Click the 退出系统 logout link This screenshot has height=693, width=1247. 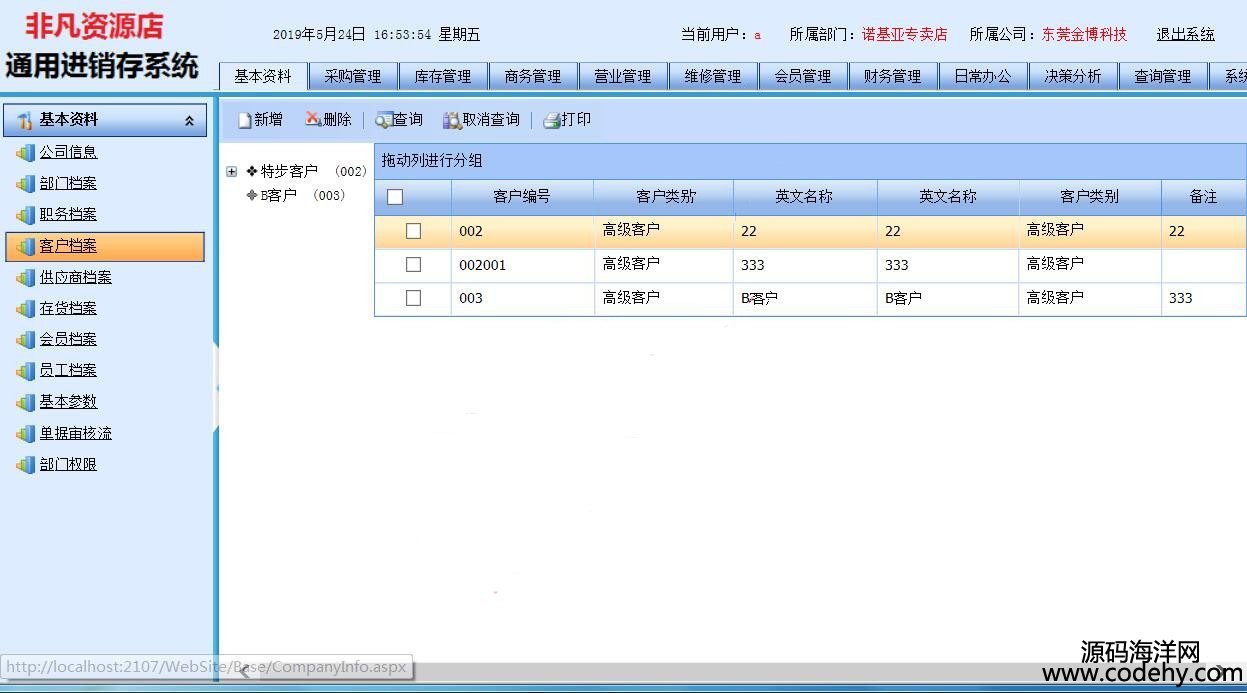click(x=1185, y=34)
